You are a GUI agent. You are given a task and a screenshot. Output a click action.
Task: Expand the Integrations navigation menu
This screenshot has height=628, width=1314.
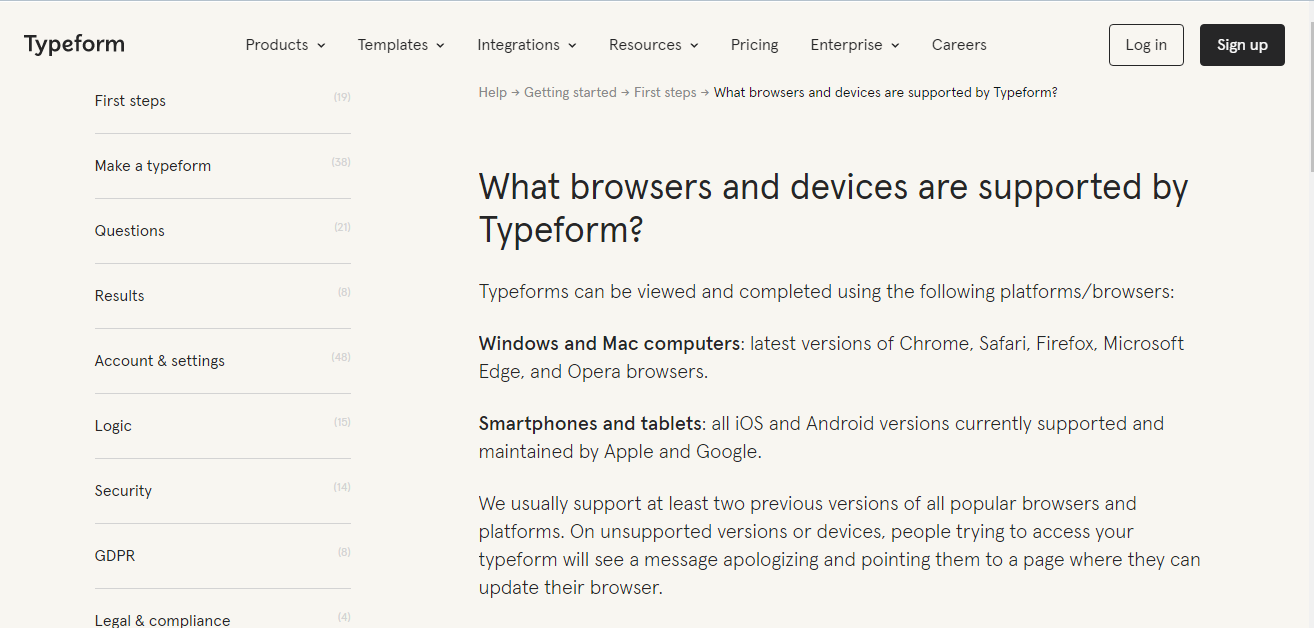click(526, 45)
